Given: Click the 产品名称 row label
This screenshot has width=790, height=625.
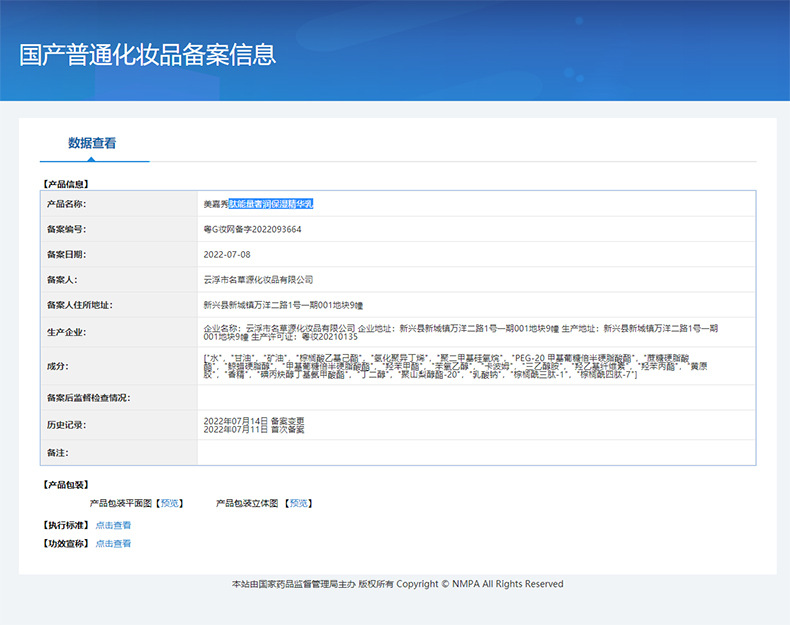Looking at the screenshot, I should pyautogui.click(x=67, y=204).
